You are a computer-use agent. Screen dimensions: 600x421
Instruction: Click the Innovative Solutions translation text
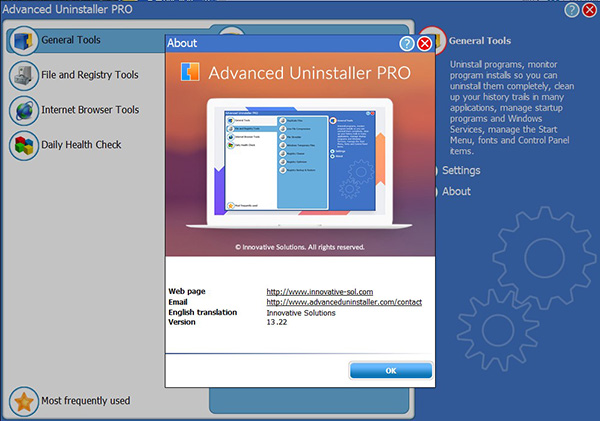301,313
